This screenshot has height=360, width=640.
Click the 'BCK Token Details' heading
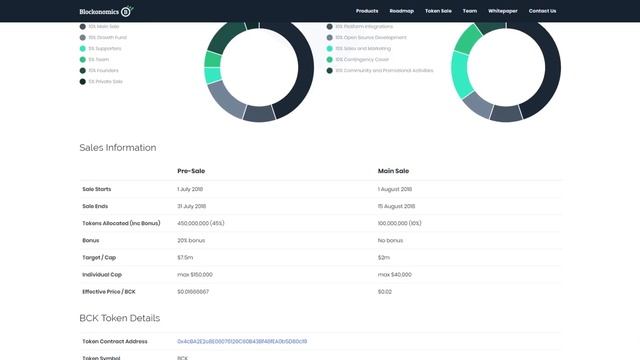[x=120, y=318]
